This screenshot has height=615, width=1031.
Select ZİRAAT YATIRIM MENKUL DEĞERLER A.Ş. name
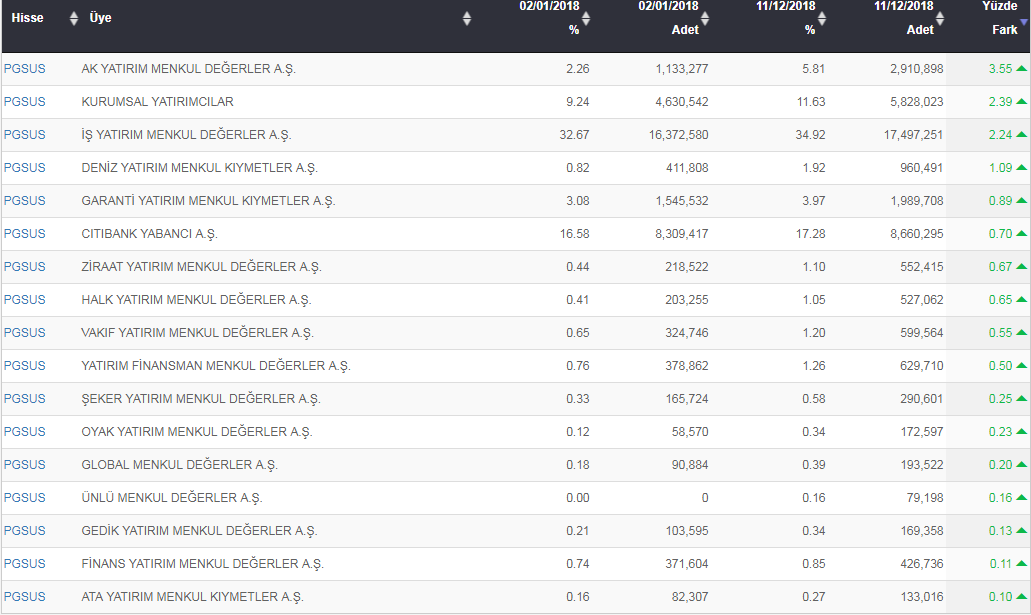pos(201,266)
